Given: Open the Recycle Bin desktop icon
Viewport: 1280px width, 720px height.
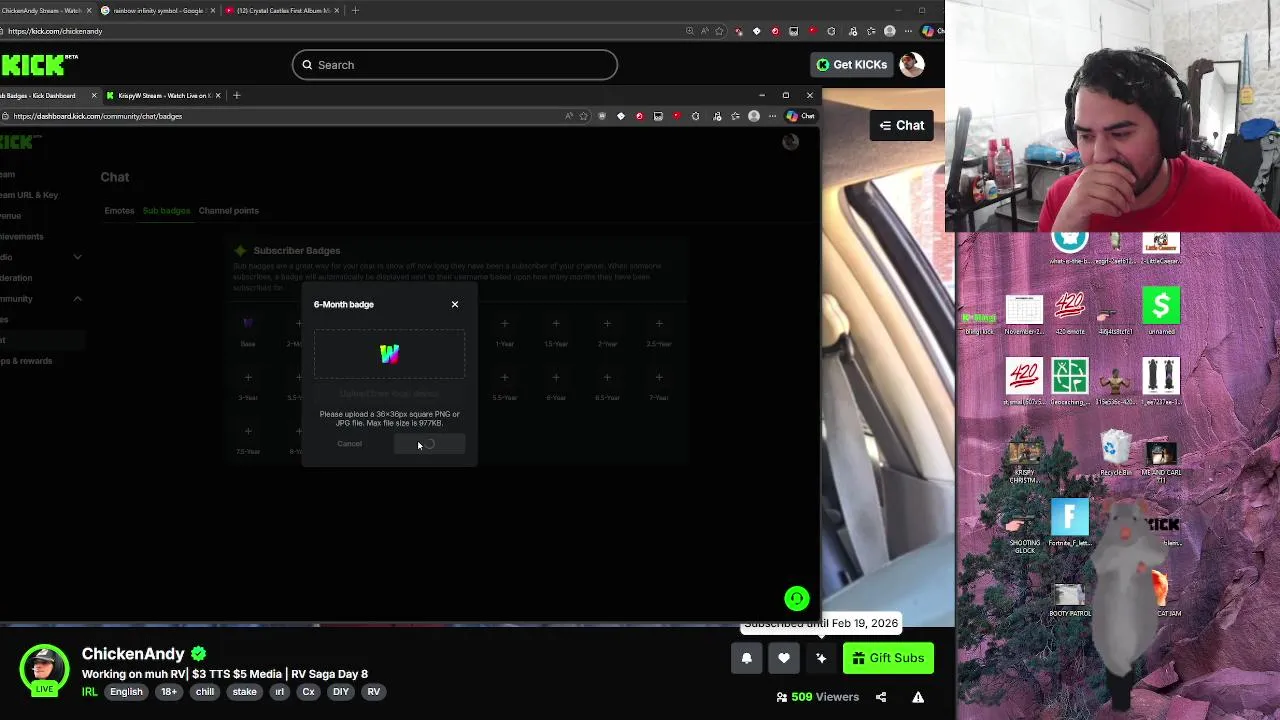Looking at the screenshot, I should (1115, 452).
